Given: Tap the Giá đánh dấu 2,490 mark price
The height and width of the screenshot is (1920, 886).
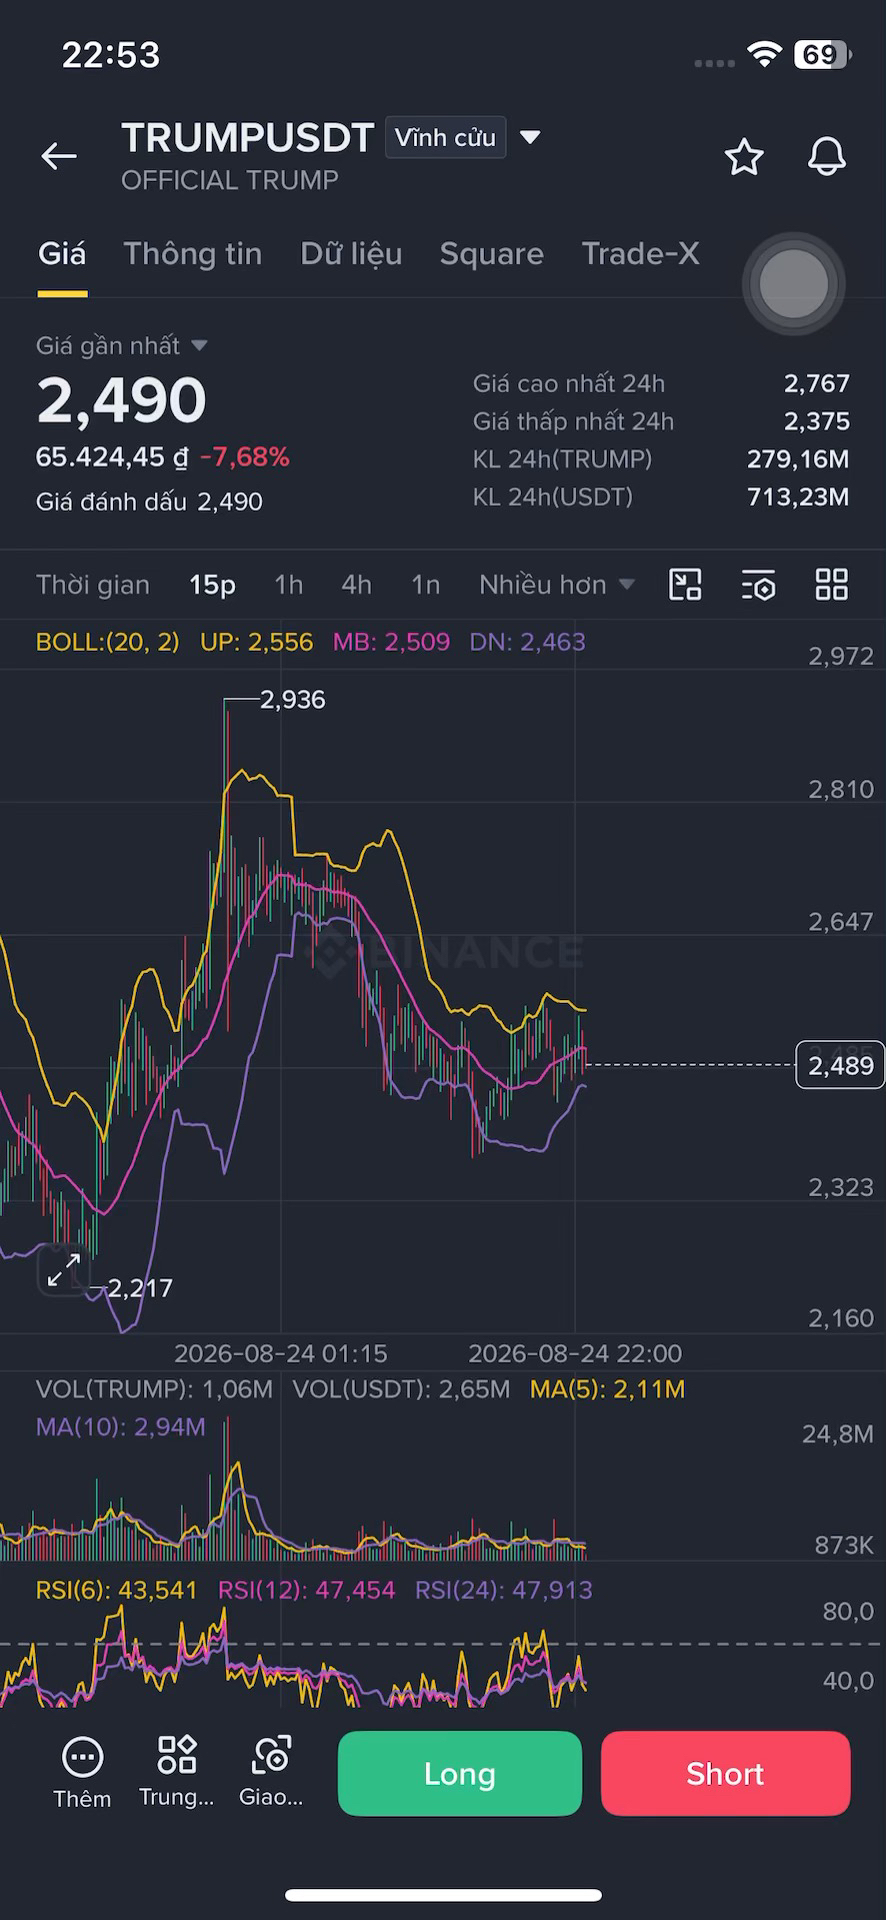Looking at the screenshot, I should click(x=149, y=502).
